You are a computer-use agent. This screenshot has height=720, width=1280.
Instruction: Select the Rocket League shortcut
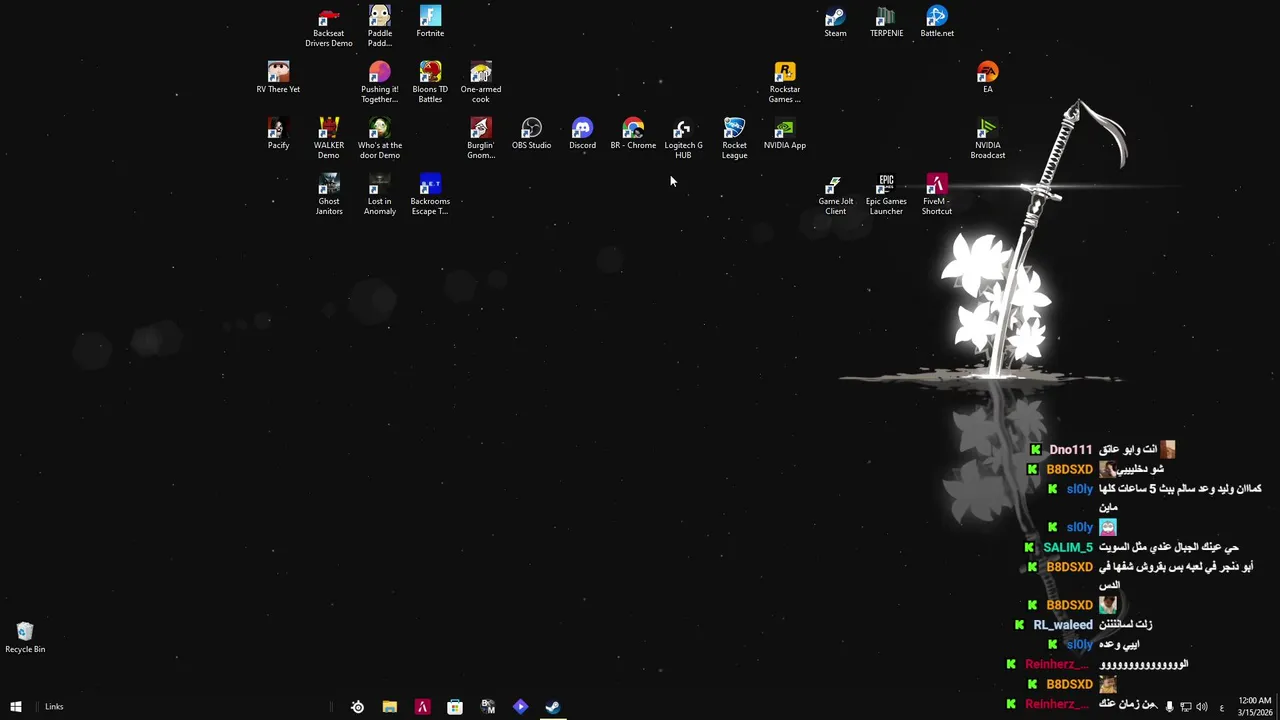[x=735, y=139]
